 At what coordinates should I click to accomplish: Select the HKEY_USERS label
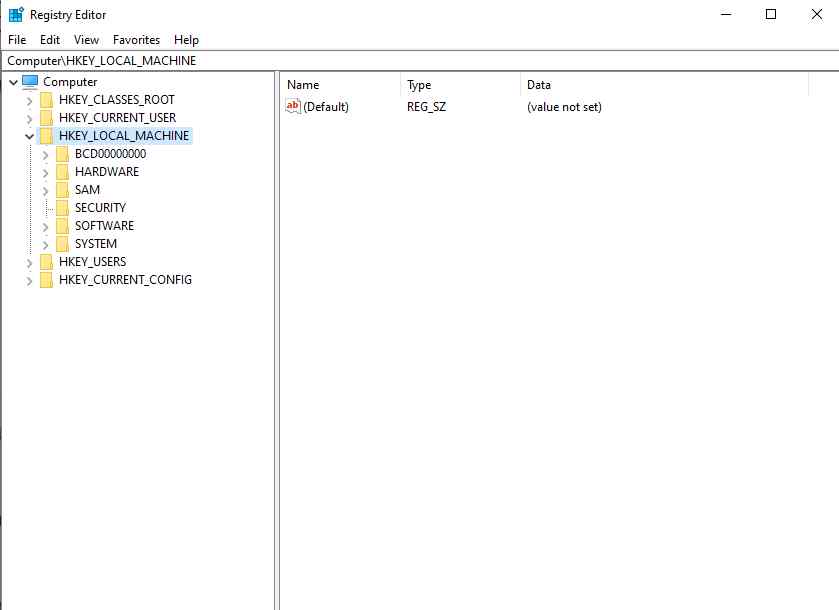93,262
